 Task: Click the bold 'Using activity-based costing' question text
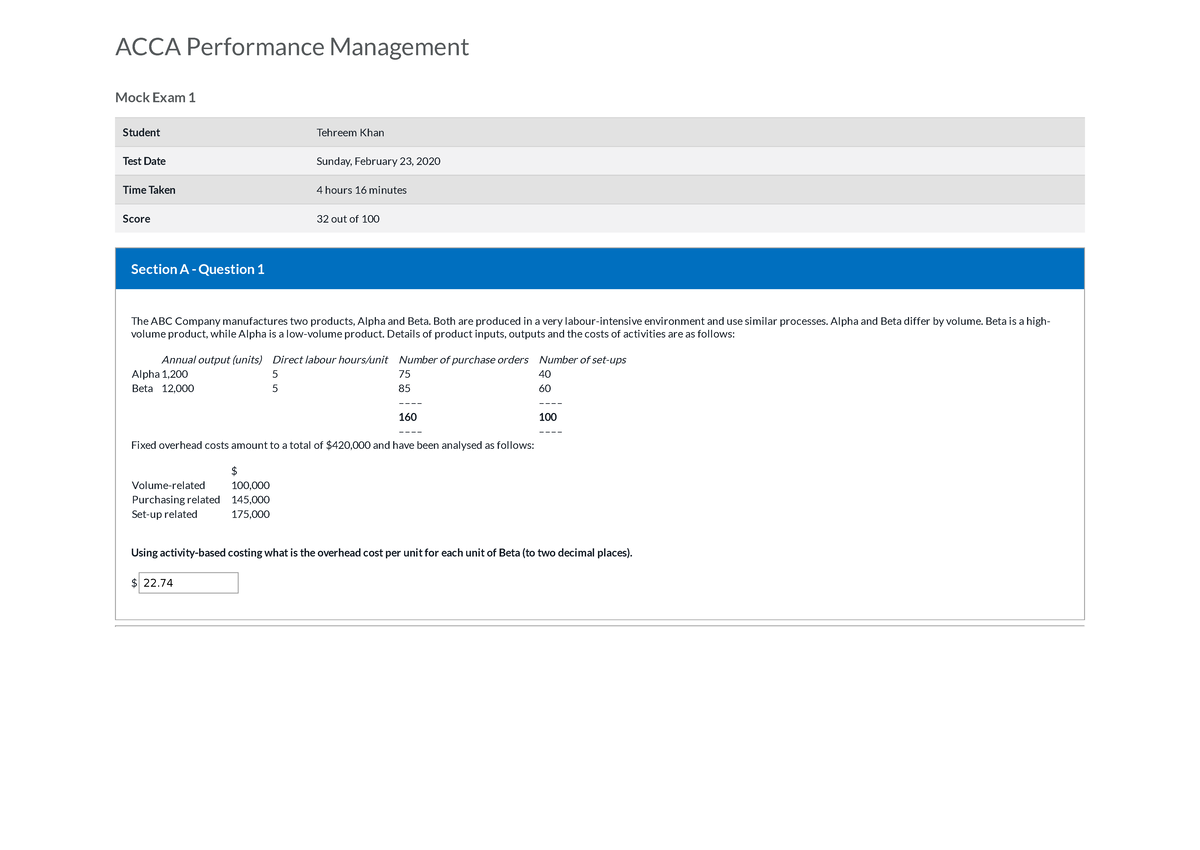382,553
